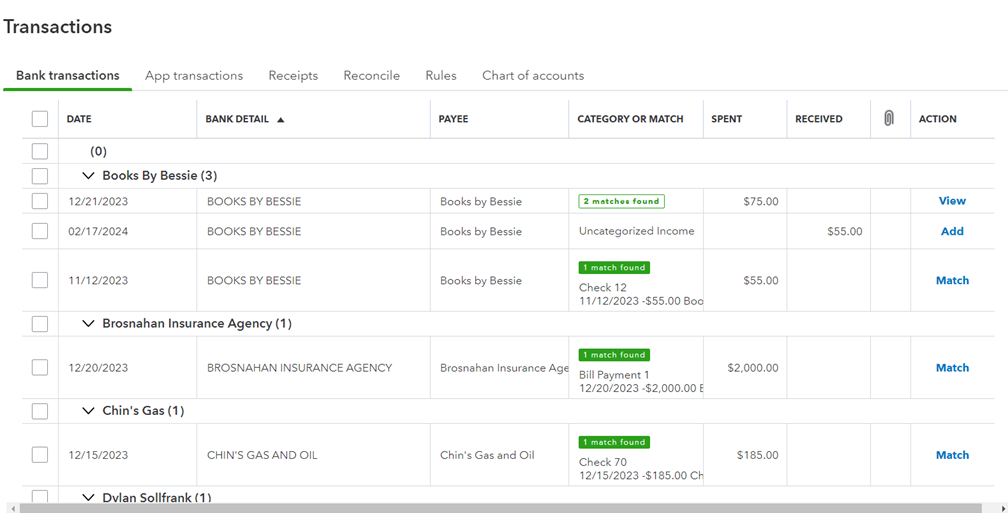Click the 1 match found badge for Check 70
This screenshot has width=1008, height=513.
614,442
